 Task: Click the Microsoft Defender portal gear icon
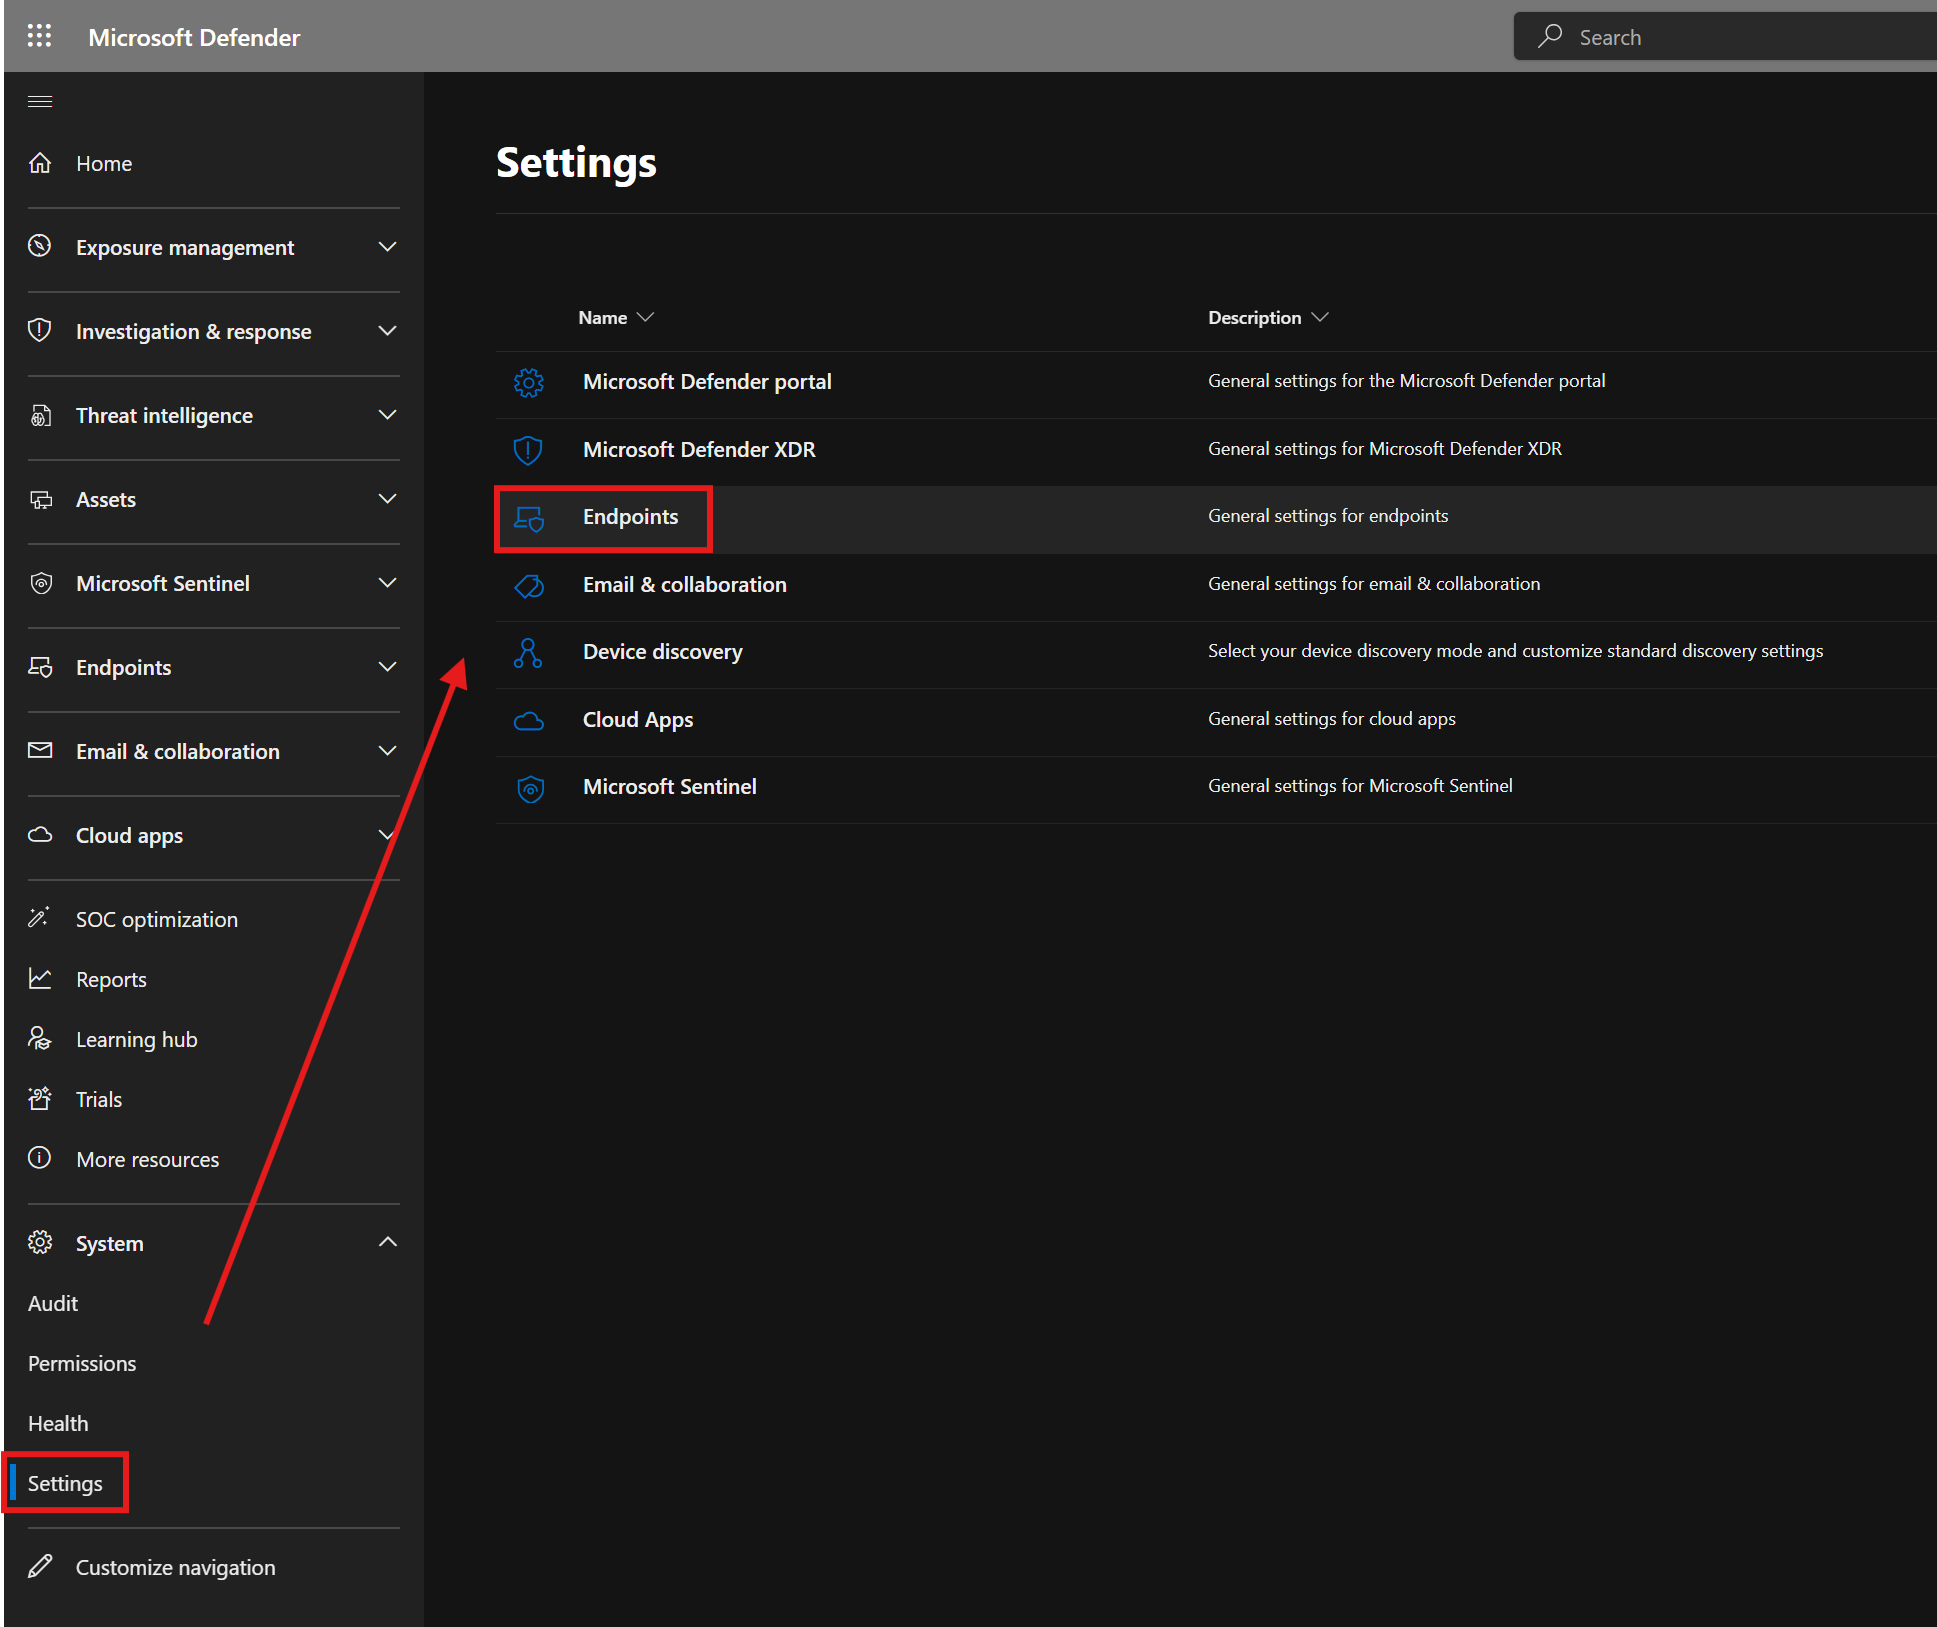point(528,382)
